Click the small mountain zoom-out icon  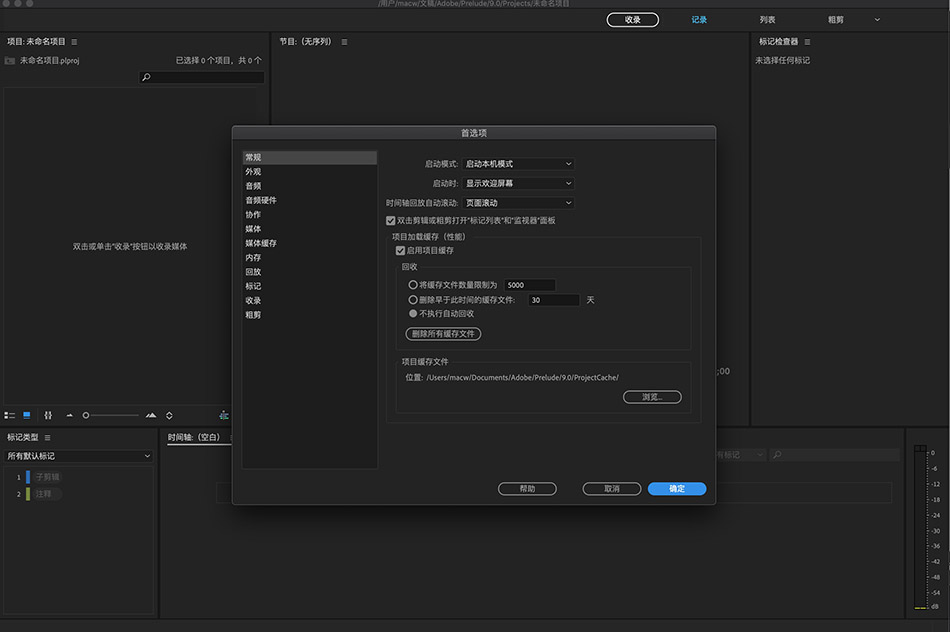pos(69,416)
